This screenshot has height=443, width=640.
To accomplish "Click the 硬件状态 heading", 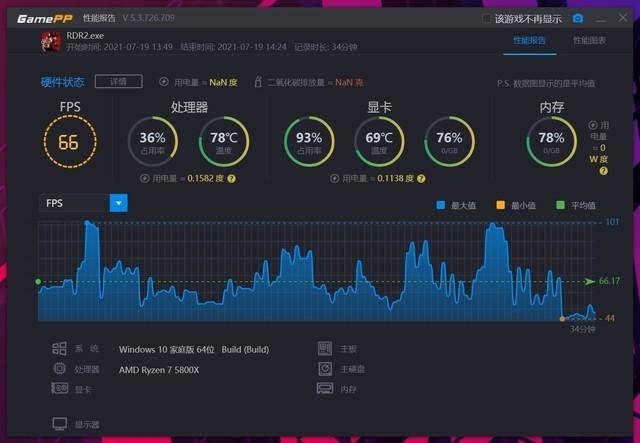I will [x=62, y=82].
